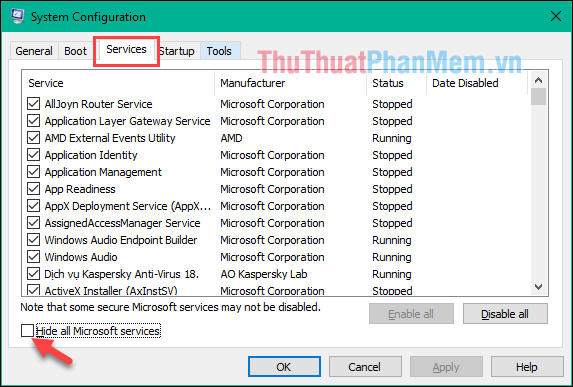Open the Boot tab

click(x=76, y=51)
